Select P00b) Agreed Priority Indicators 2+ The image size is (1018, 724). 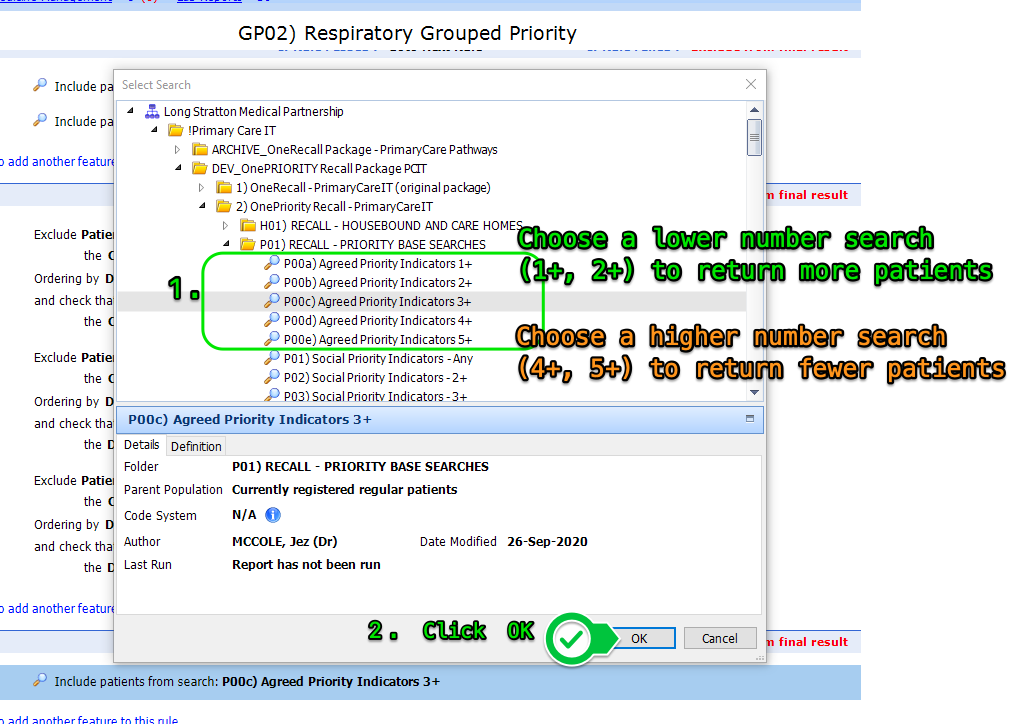377,282
